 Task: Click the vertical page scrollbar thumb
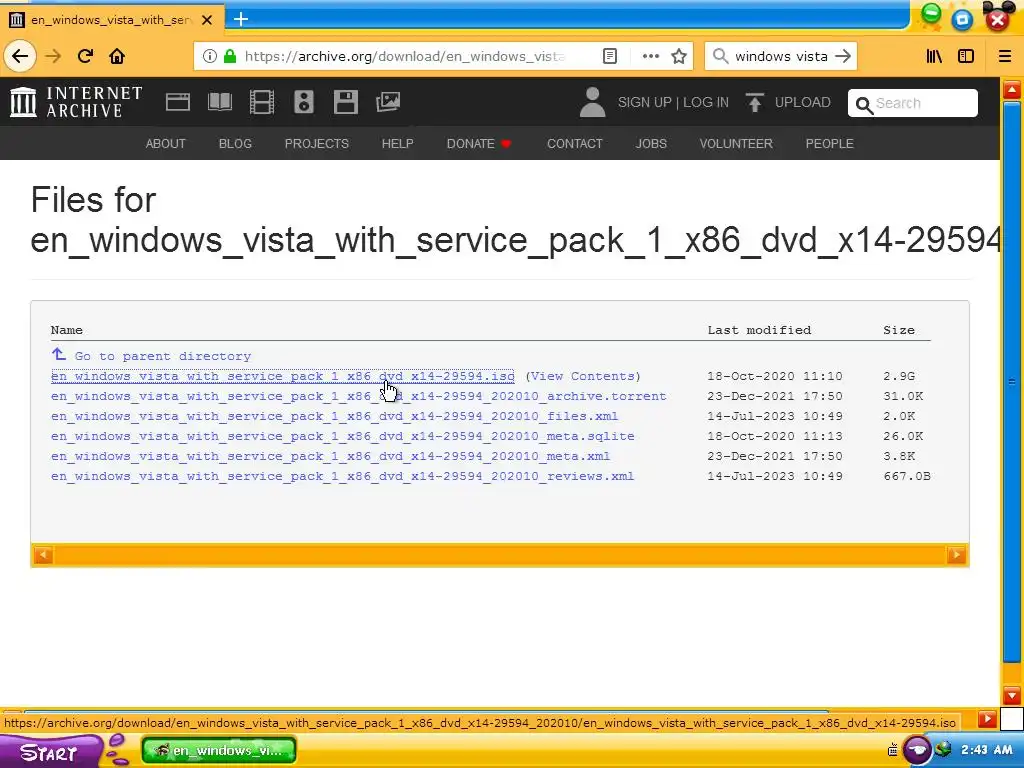click(1012, 382)
